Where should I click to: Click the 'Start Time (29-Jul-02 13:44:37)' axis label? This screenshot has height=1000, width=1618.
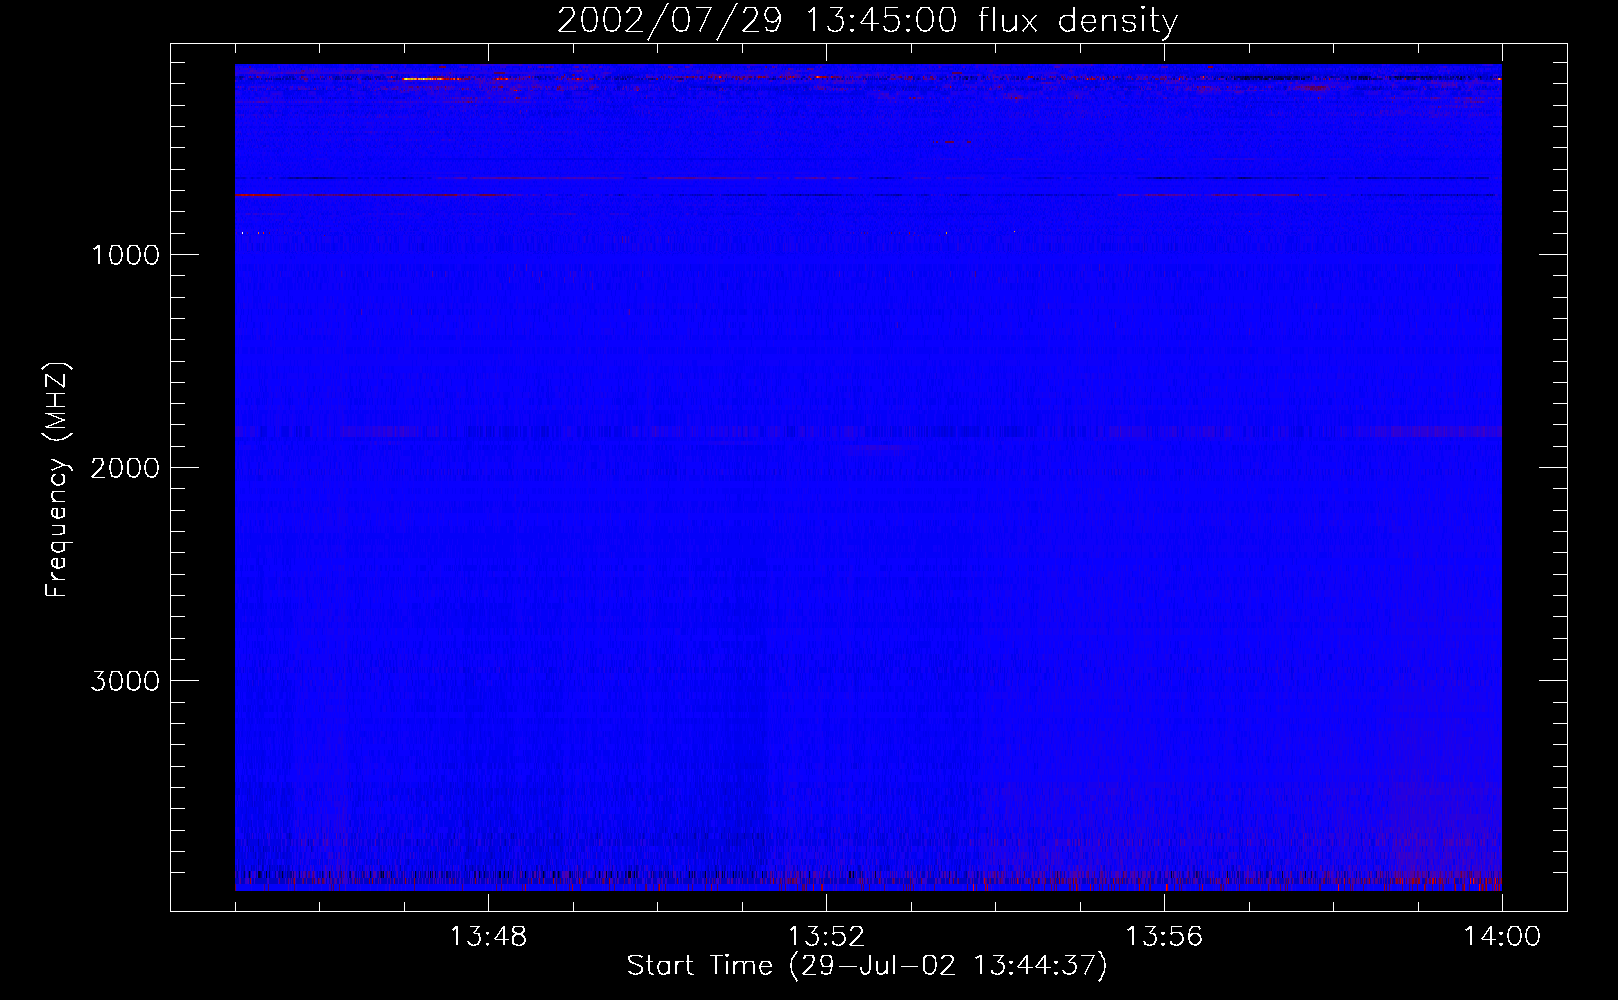pyautogui.click(x=867, y=966)
